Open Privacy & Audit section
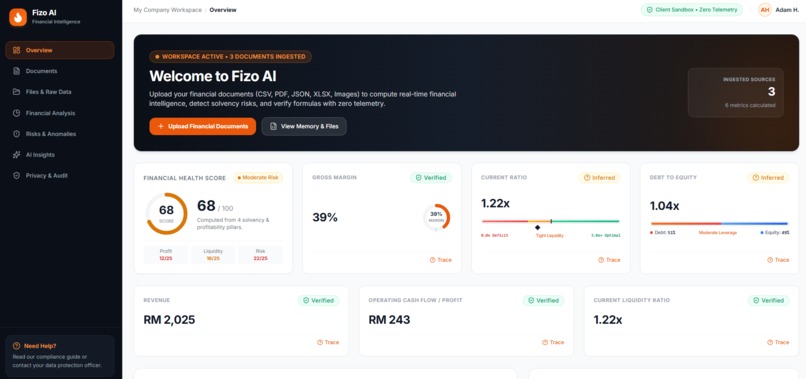The height and width of the screenshot is (379, 806). pos(60,175)
